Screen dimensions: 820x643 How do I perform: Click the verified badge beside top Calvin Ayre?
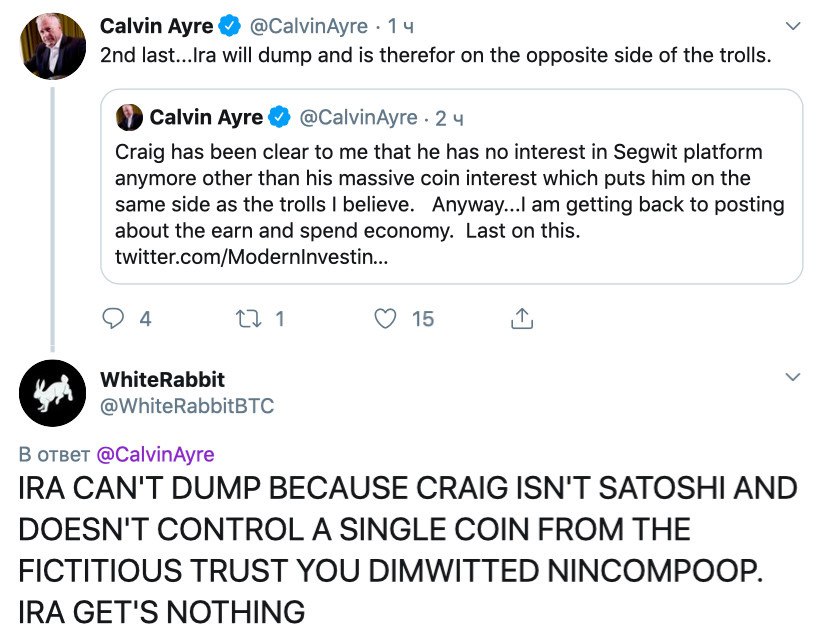click(x=230, y=26)
